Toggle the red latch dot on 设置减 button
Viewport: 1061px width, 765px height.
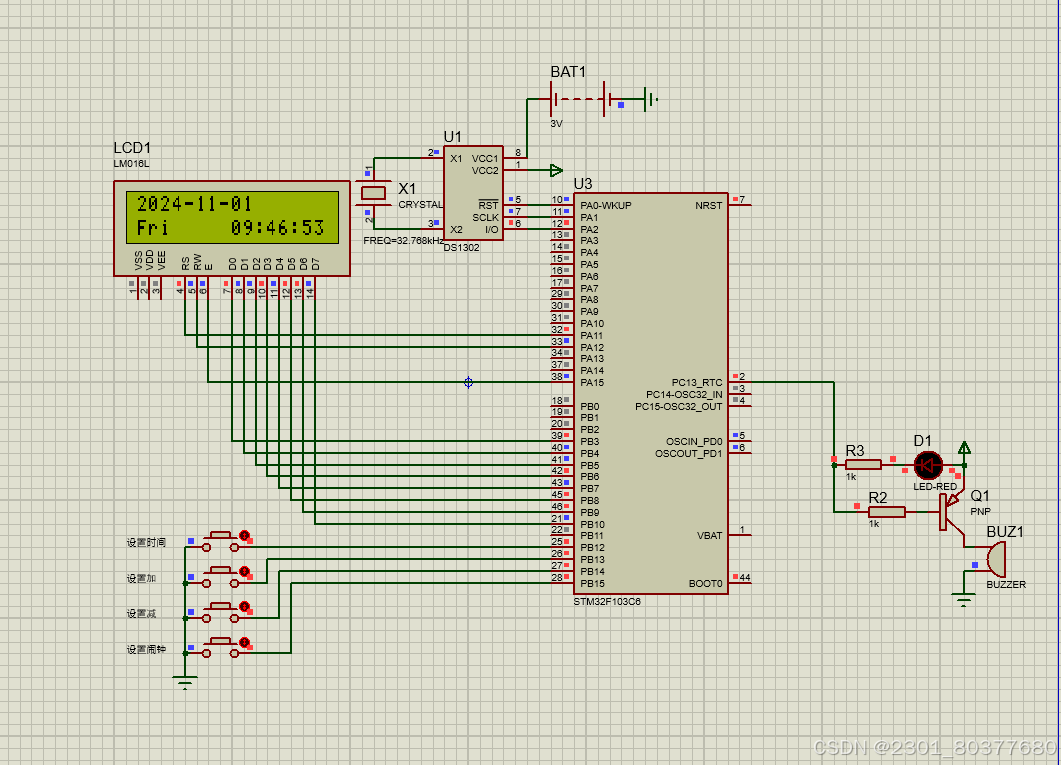244,607
